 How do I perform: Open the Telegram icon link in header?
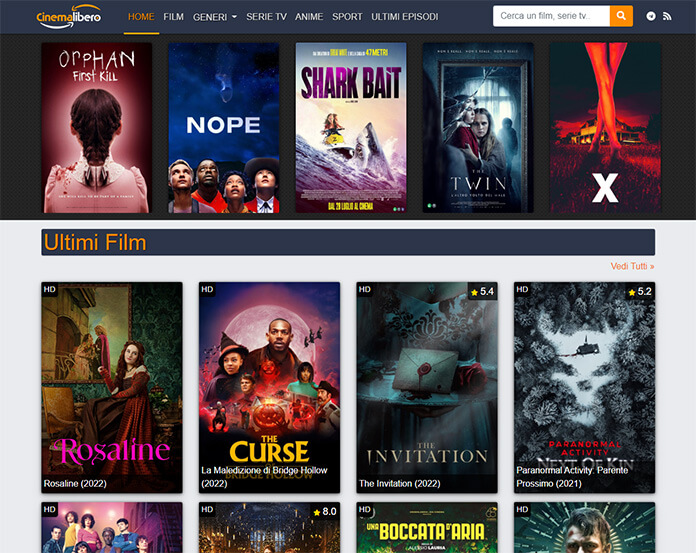[x=651, y=16]
